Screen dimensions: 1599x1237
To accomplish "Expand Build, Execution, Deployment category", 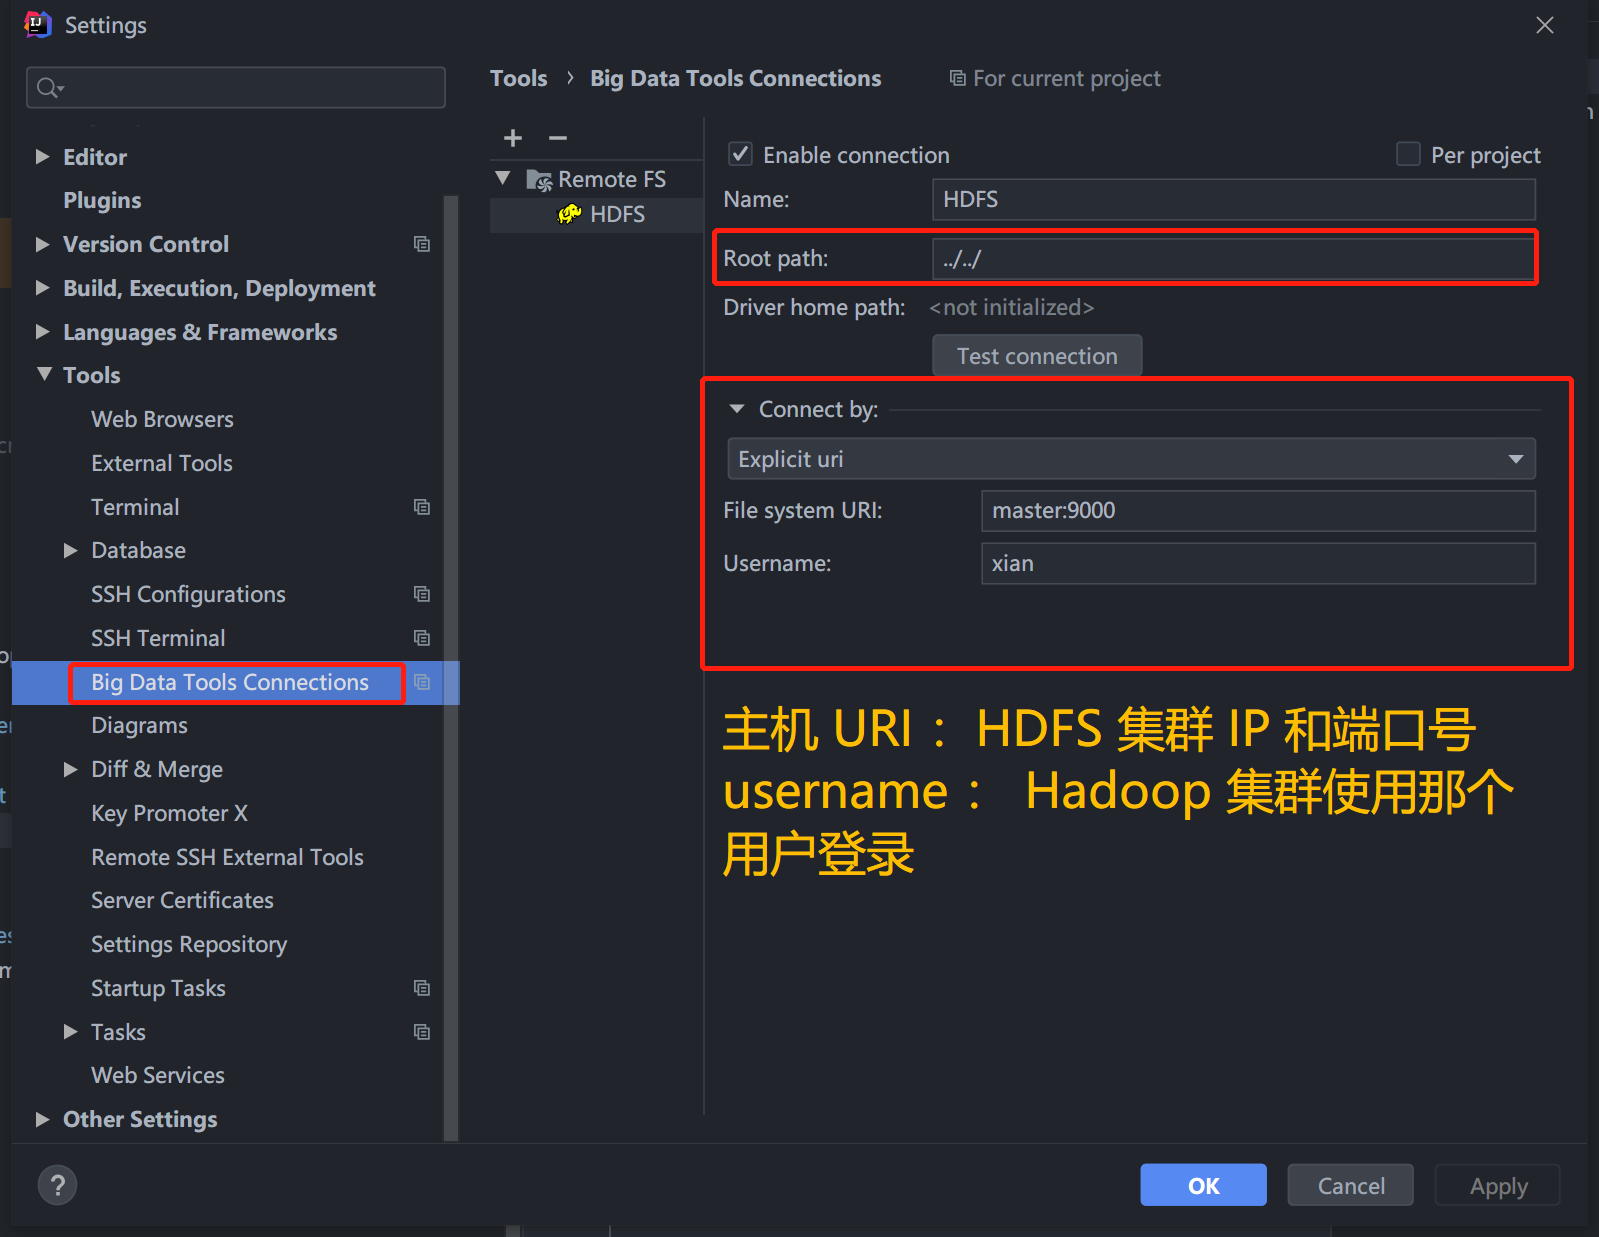I will (42, 288).
